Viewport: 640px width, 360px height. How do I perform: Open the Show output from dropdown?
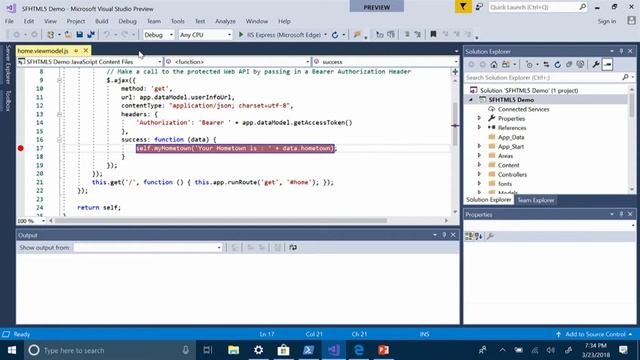coord(148,247)
